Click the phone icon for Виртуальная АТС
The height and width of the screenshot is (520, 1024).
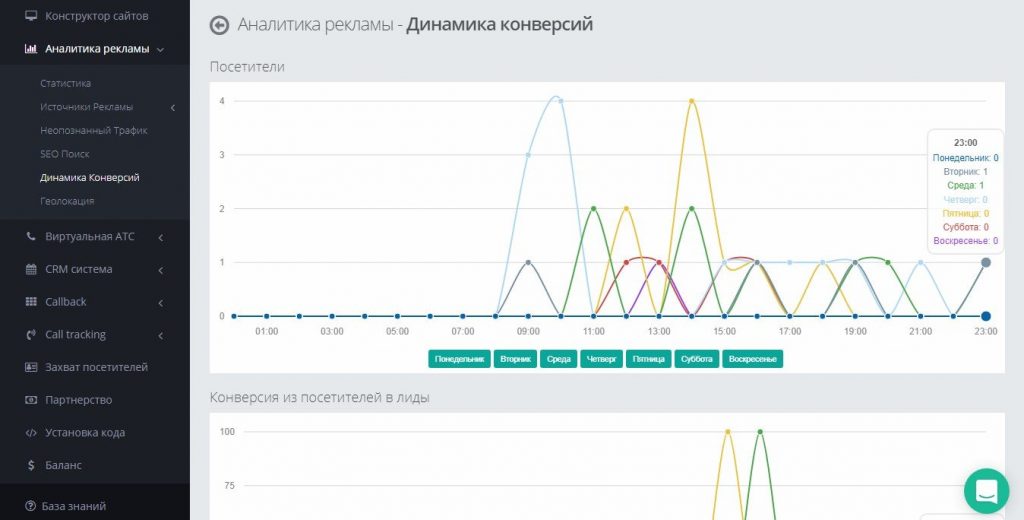click(31, 236)
